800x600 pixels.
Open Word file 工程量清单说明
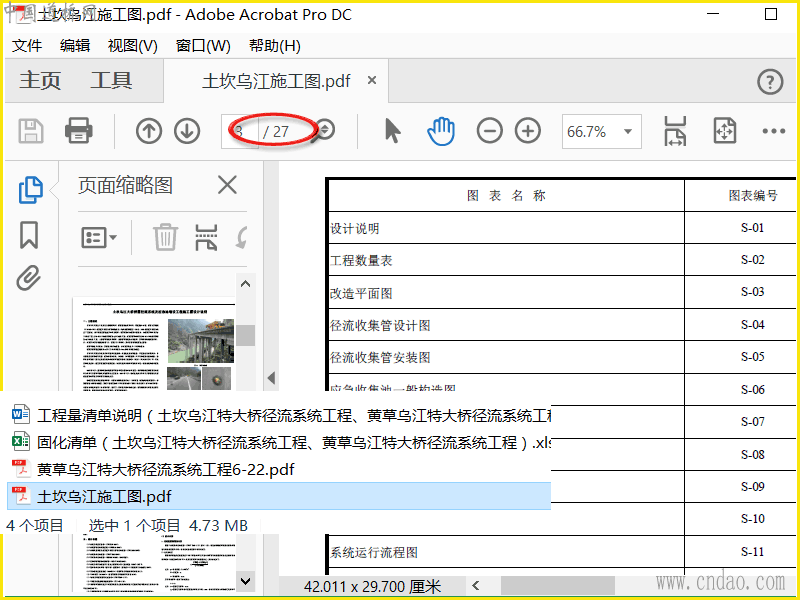coord(281,415)
